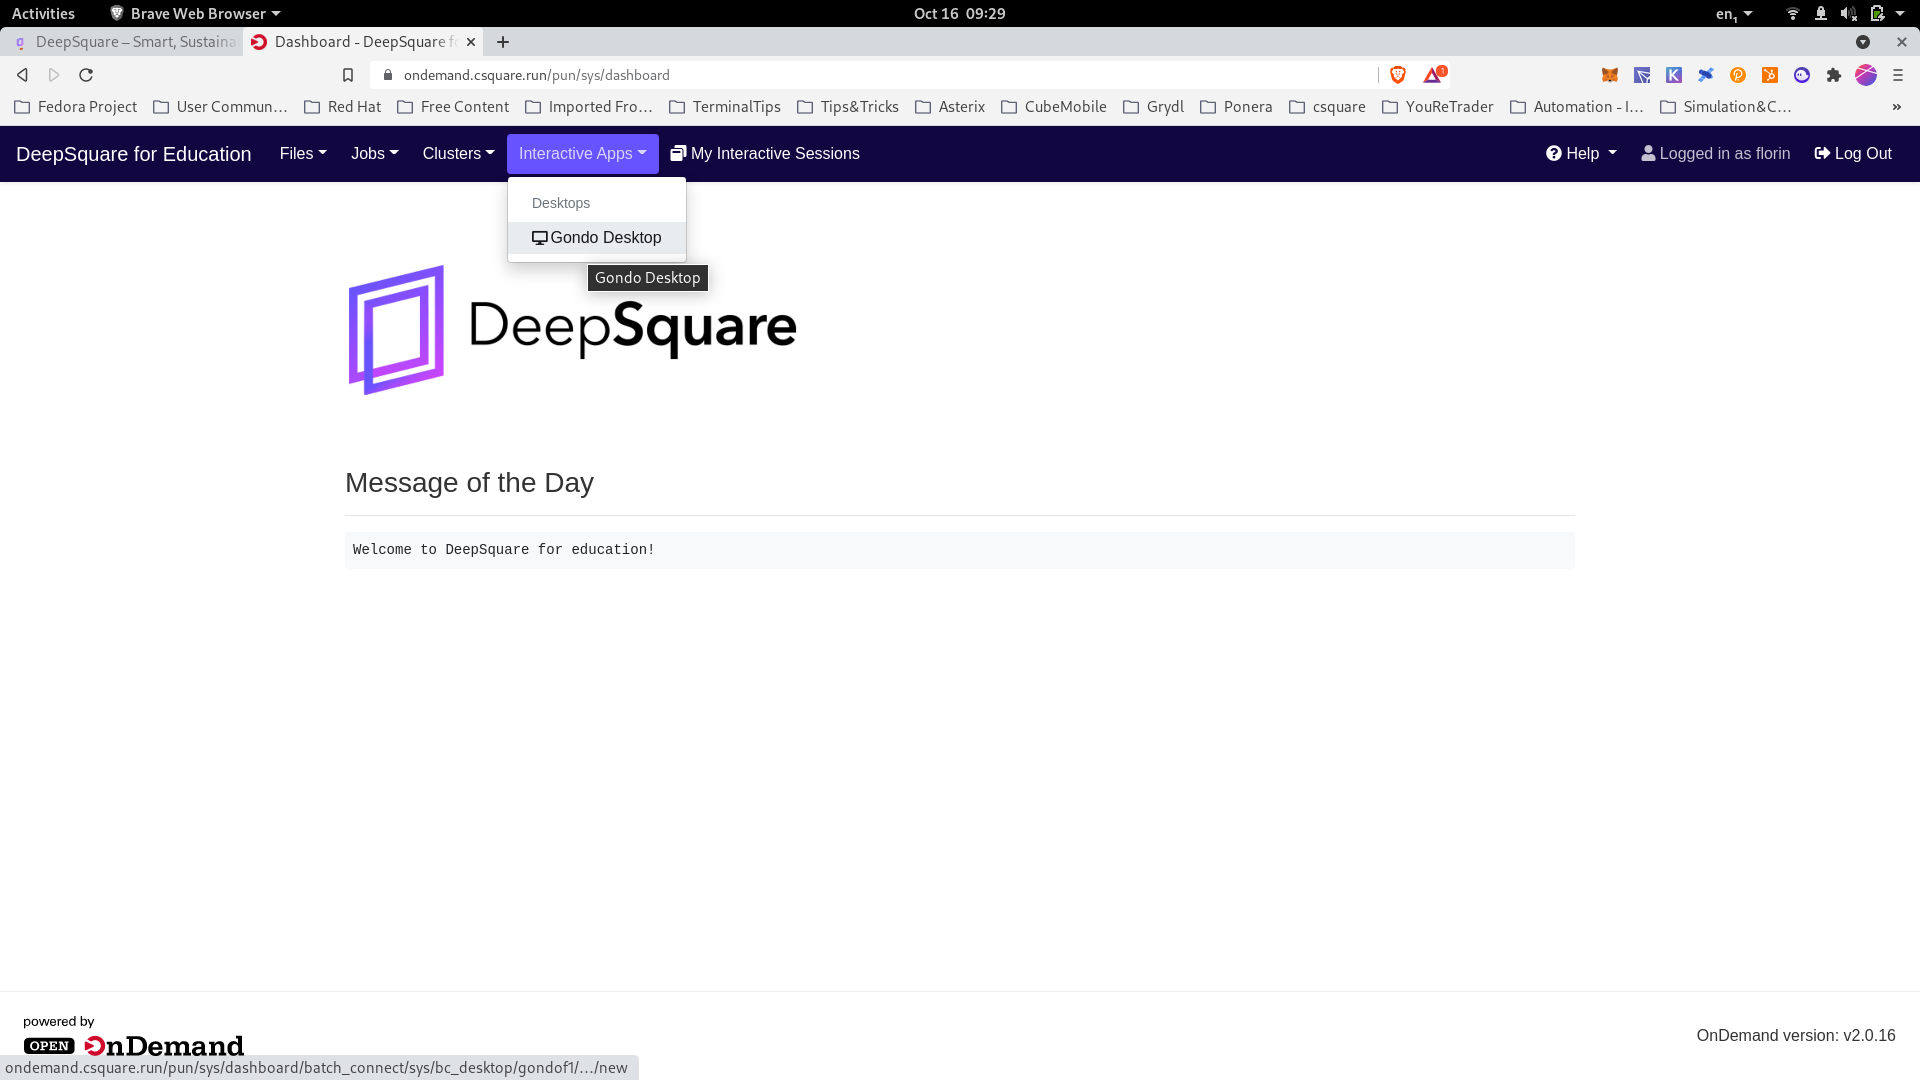The image size is (1920, 1080).
Task: Expand the Jobs dropdown menu
Action: tap(374, 154)
